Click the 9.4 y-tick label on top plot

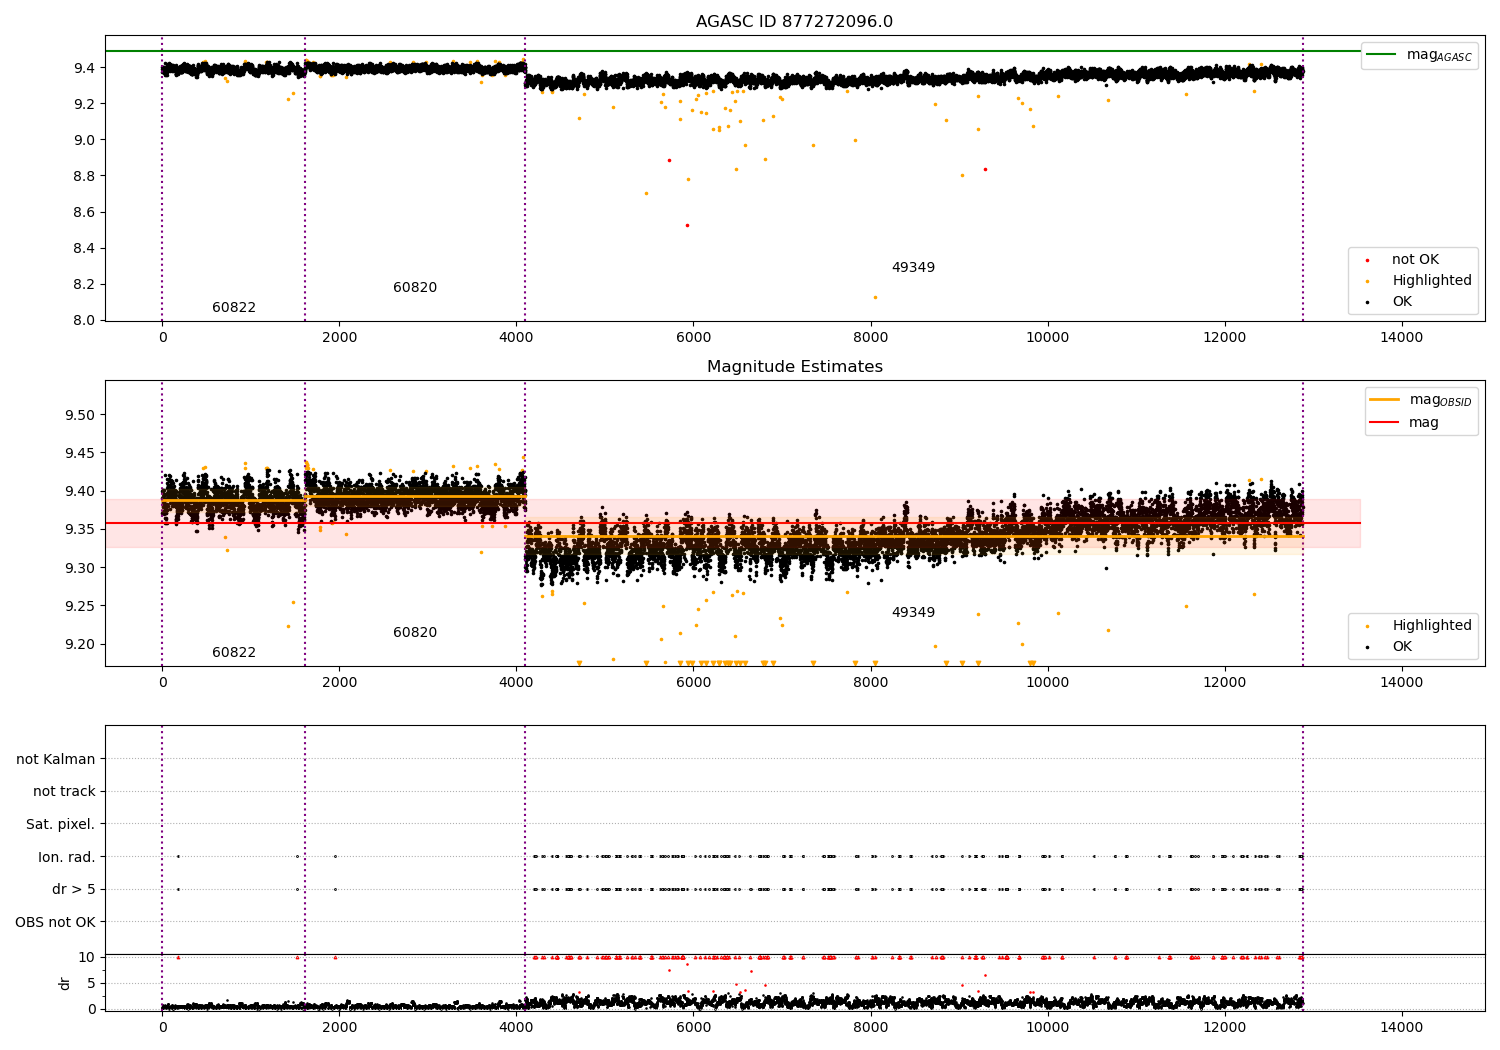(84, 68)
